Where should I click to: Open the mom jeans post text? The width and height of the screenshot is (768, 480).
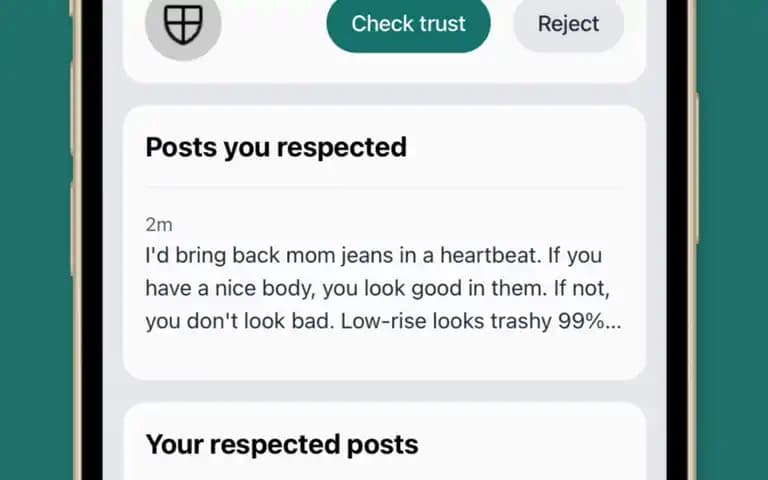point(383,288)
